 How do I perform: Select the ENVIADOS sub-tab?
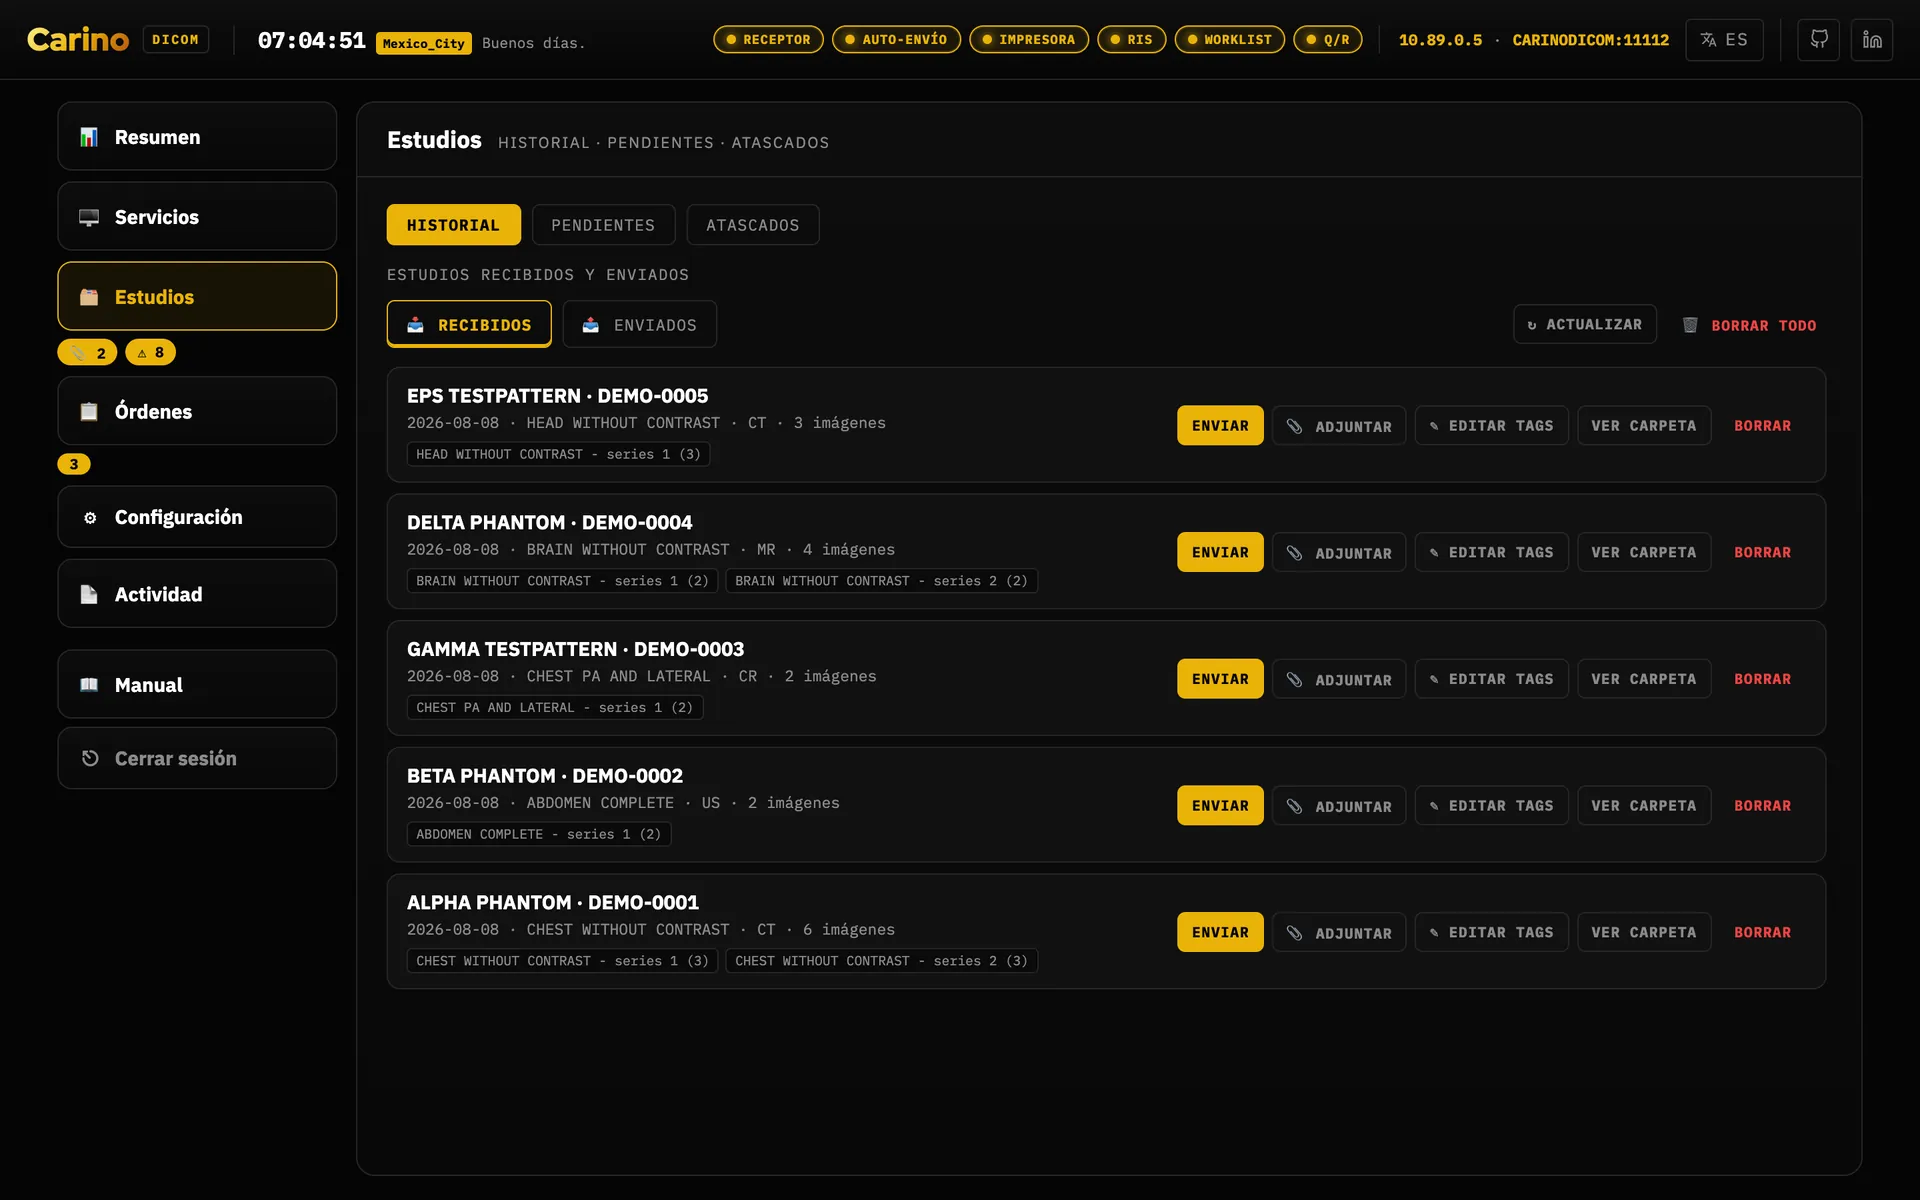(x=640, y=324)
